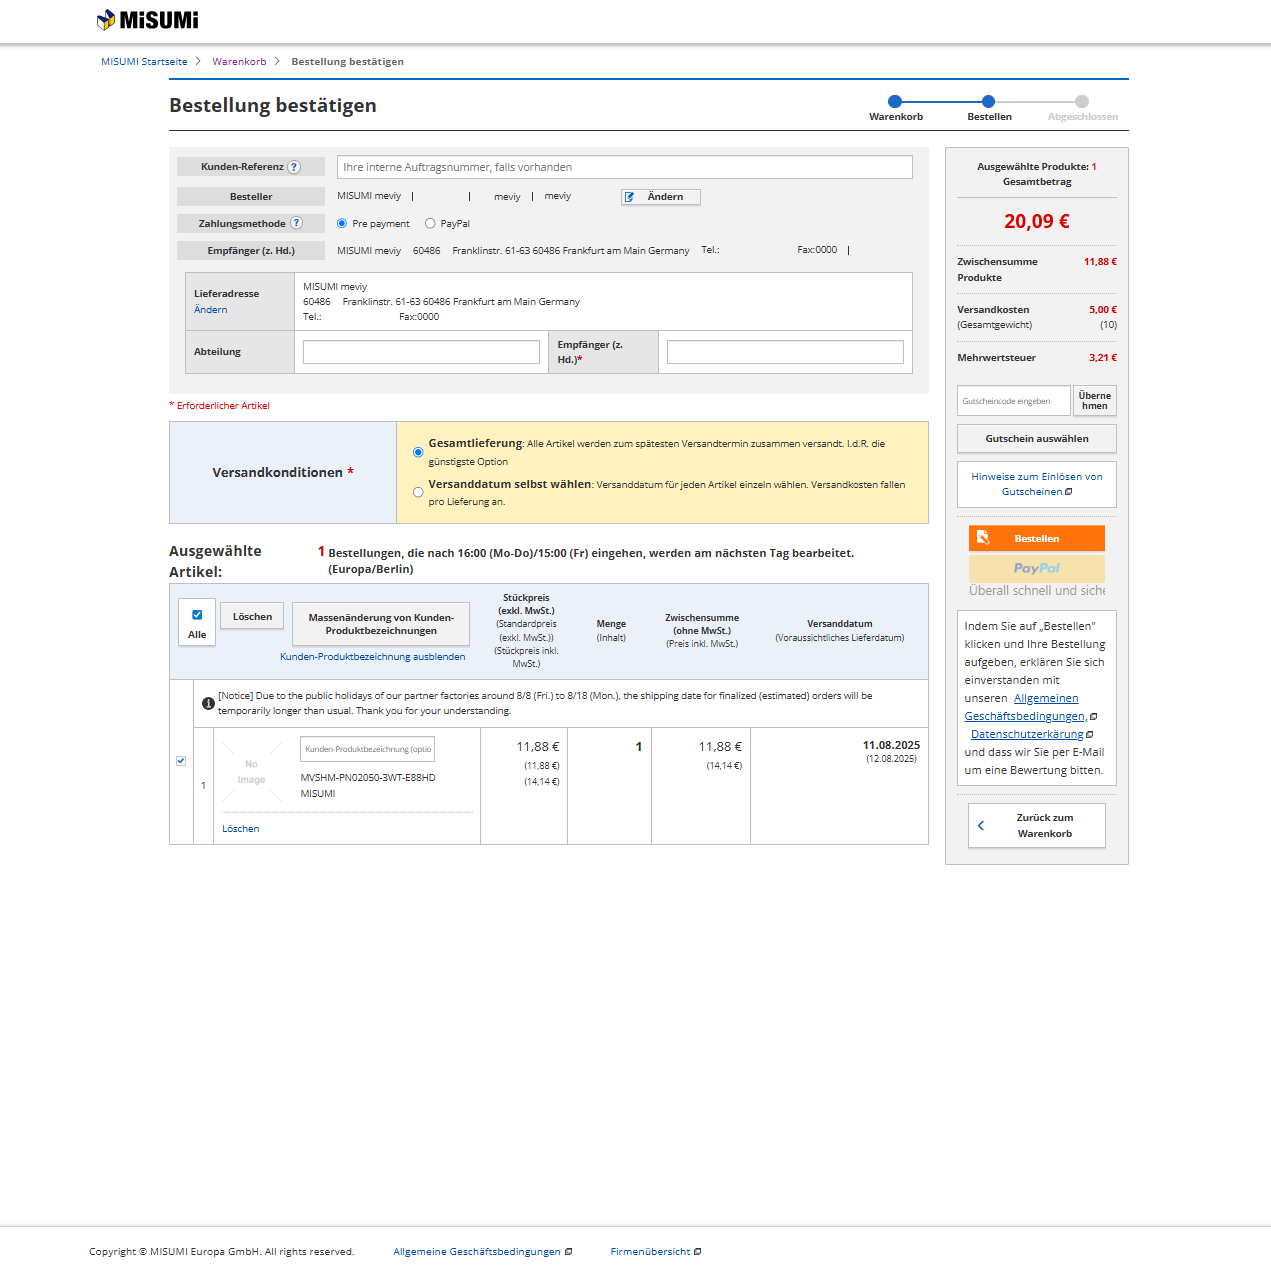Toggle the Alle select-all checkbox
Screen dimensions: 1271x1274
pyautogui.click(x=197, y=615)
